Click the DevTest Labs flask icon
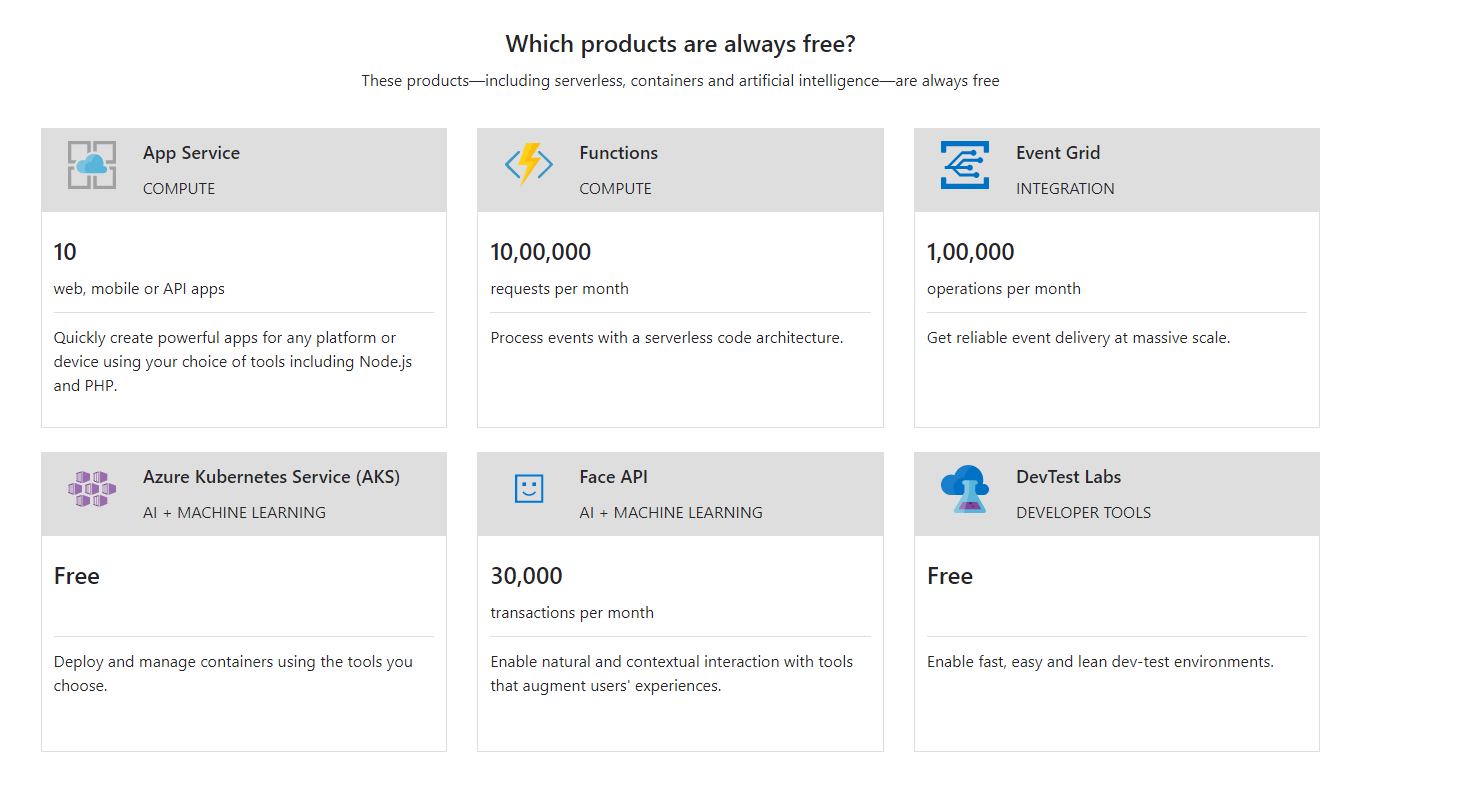Image resolution: width=1465 pixels, height=785 pixels. [x=965, y=489]
